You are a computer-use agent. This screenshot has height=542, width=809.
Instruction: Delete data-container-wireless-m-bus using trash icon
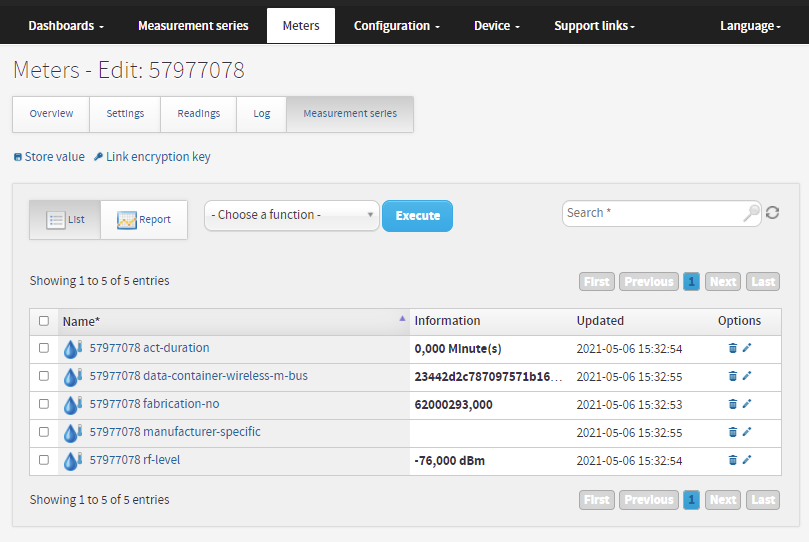click(x=732, y=376)
